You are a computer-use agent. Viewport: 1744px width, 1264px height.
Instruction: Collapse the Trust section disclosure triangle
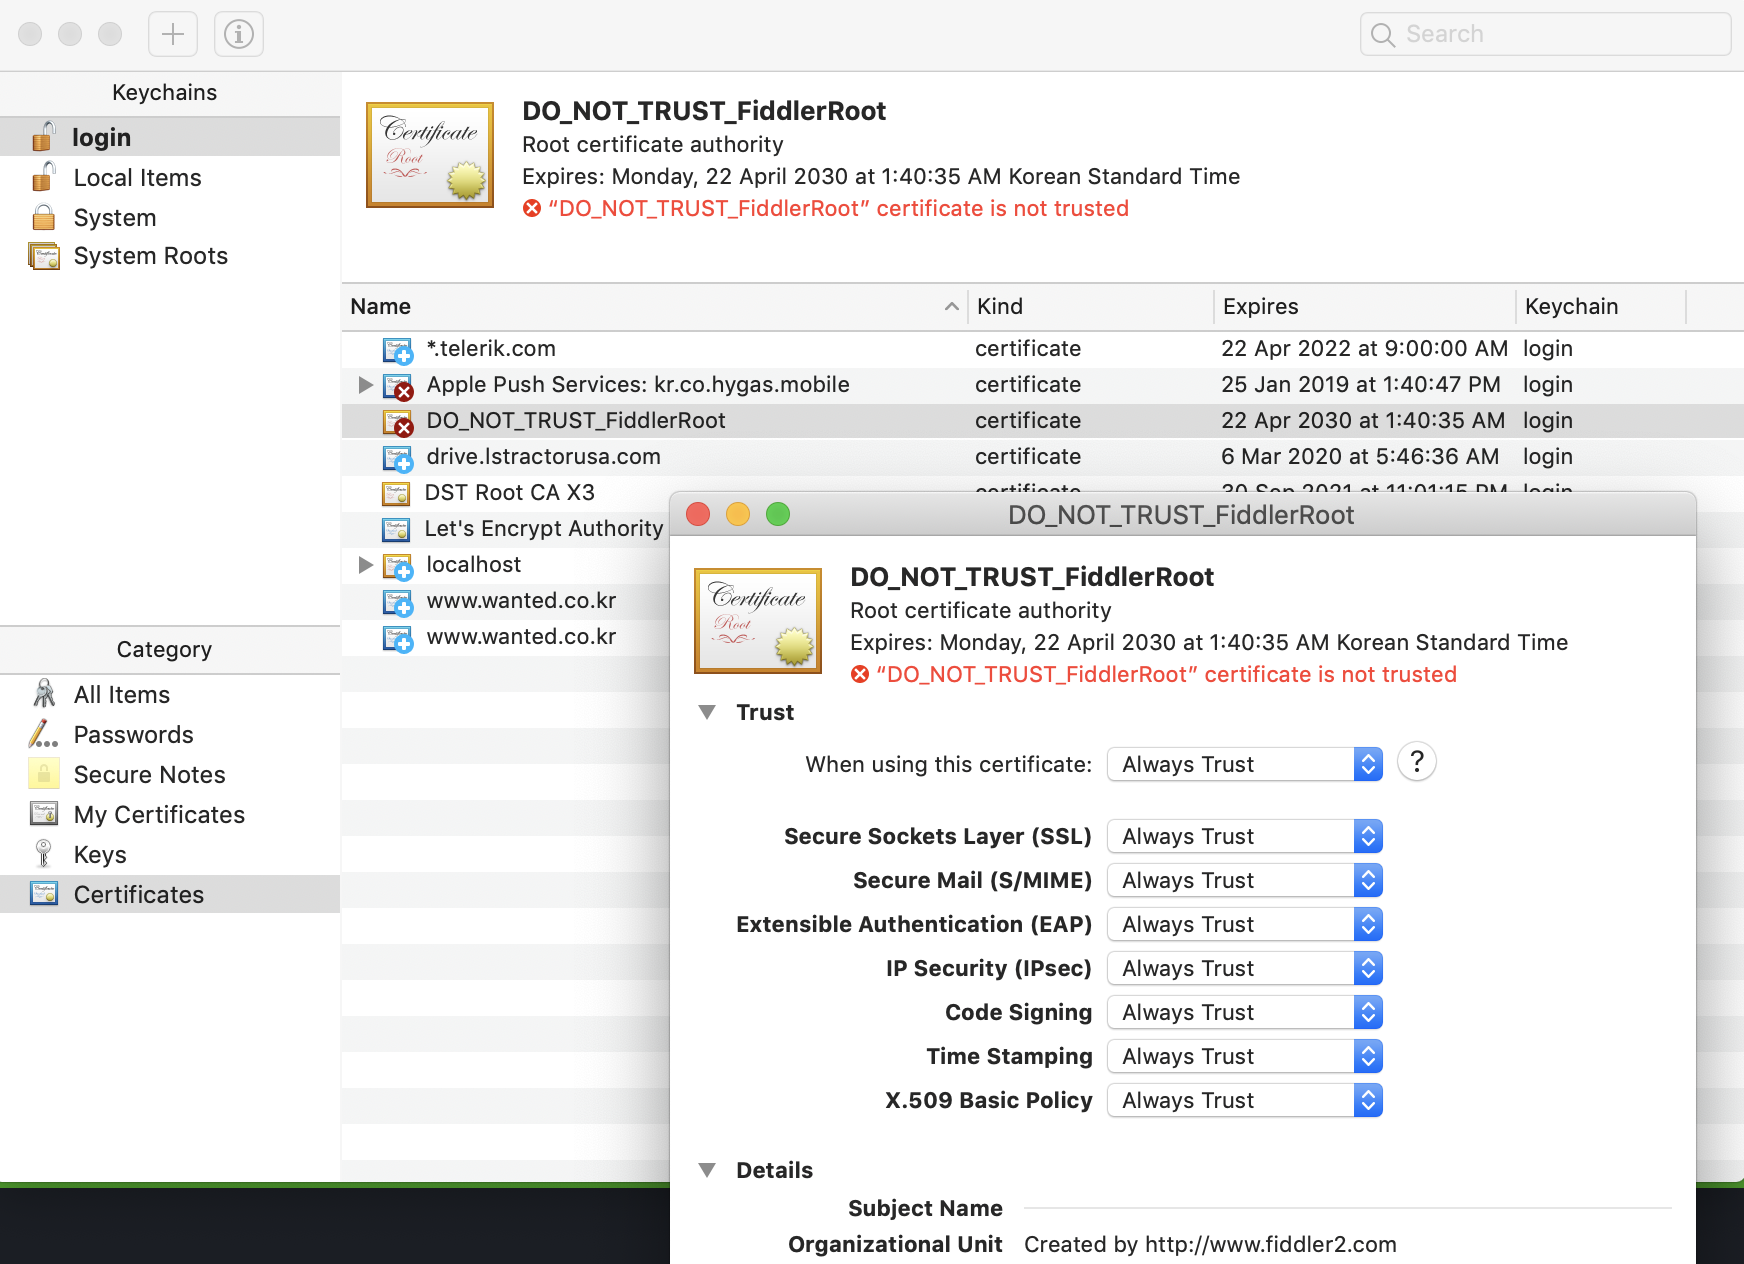point(707,712)
